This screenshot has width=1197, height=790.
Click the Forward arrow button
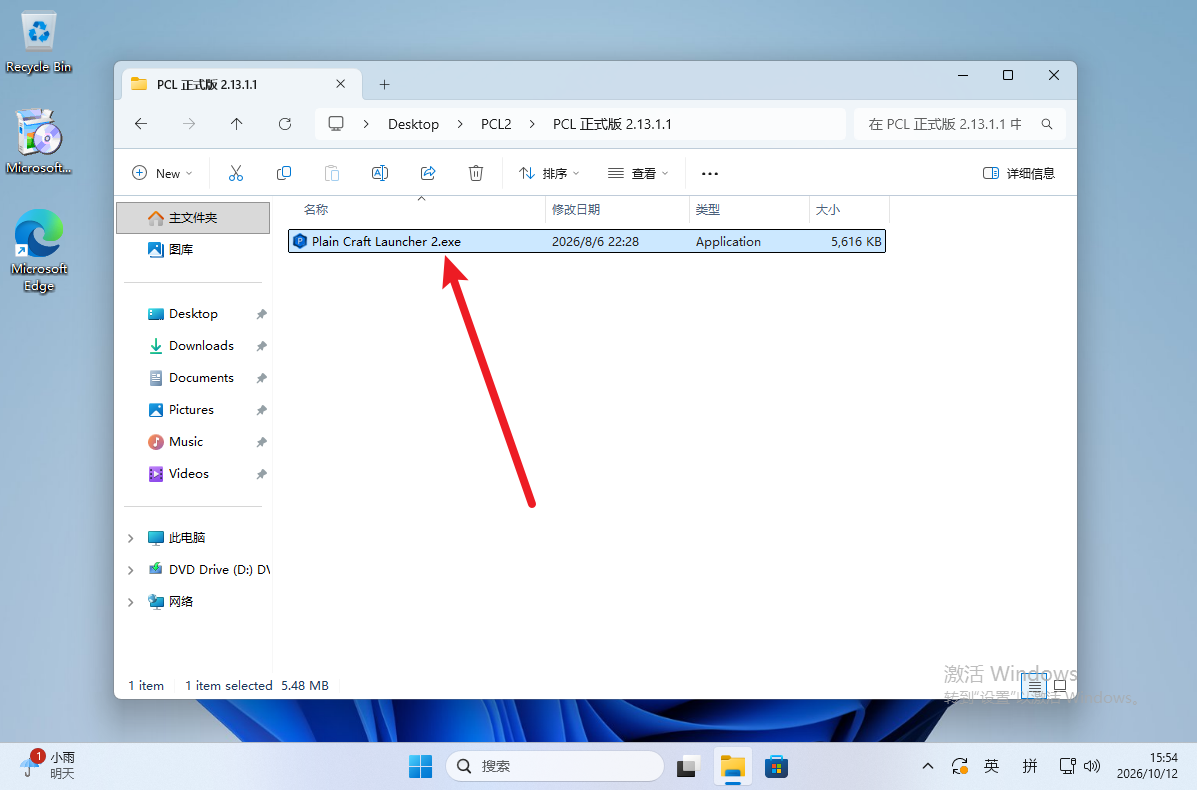pyautogui.click(x=189, y=124)
